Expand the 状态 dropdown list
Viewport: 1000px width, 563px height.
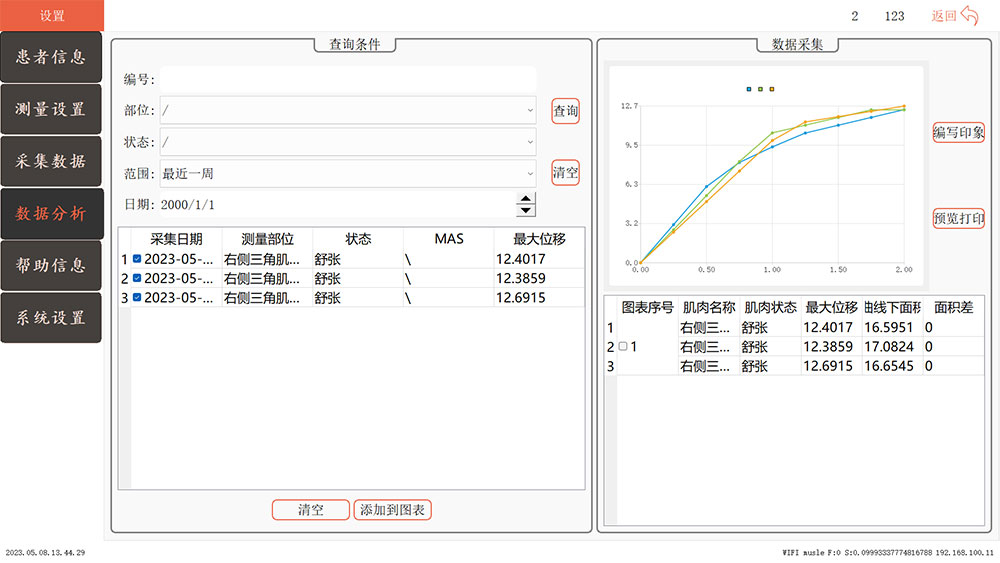click(348, 143)
